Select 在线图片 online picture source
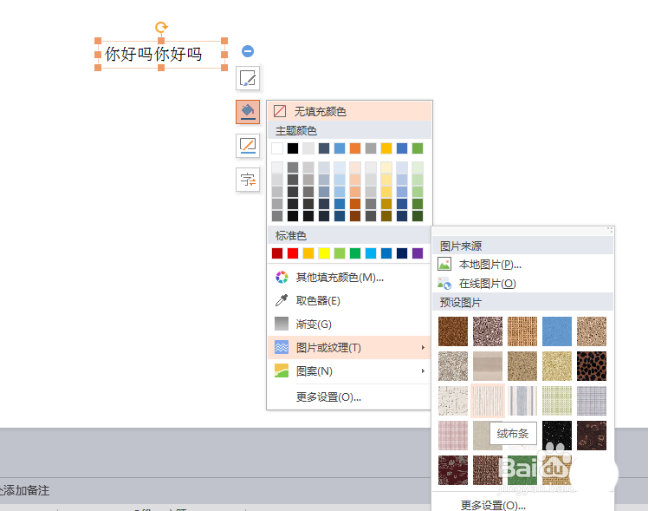The width and height of the screenshot is (649, 511). [x=487, y=283]
